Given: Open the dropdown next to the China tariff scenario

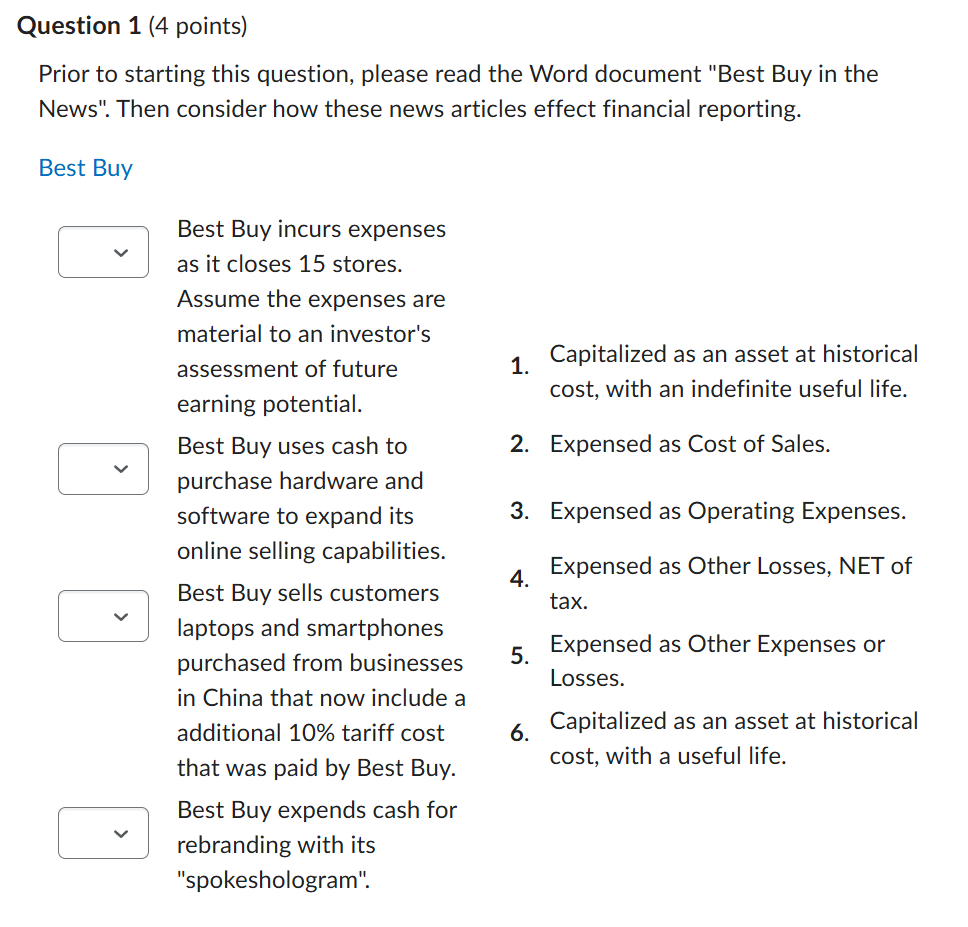Looking at the screenshot, I should 103,616.
